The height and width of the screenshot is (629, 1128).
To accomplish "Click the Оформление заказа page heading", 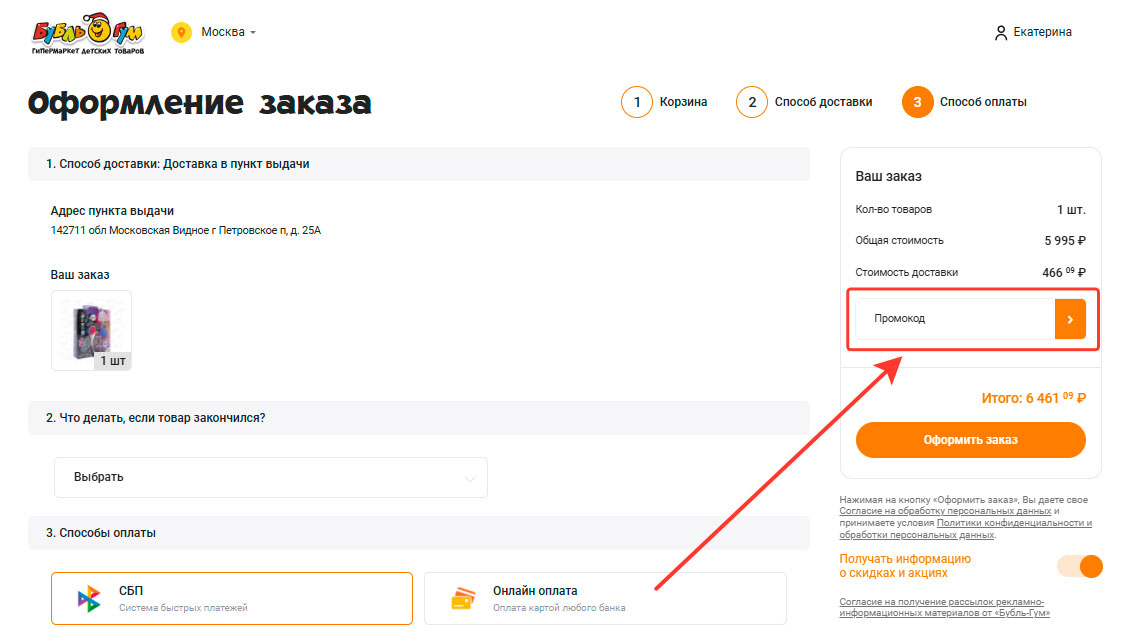I will [x=199, y=103].
